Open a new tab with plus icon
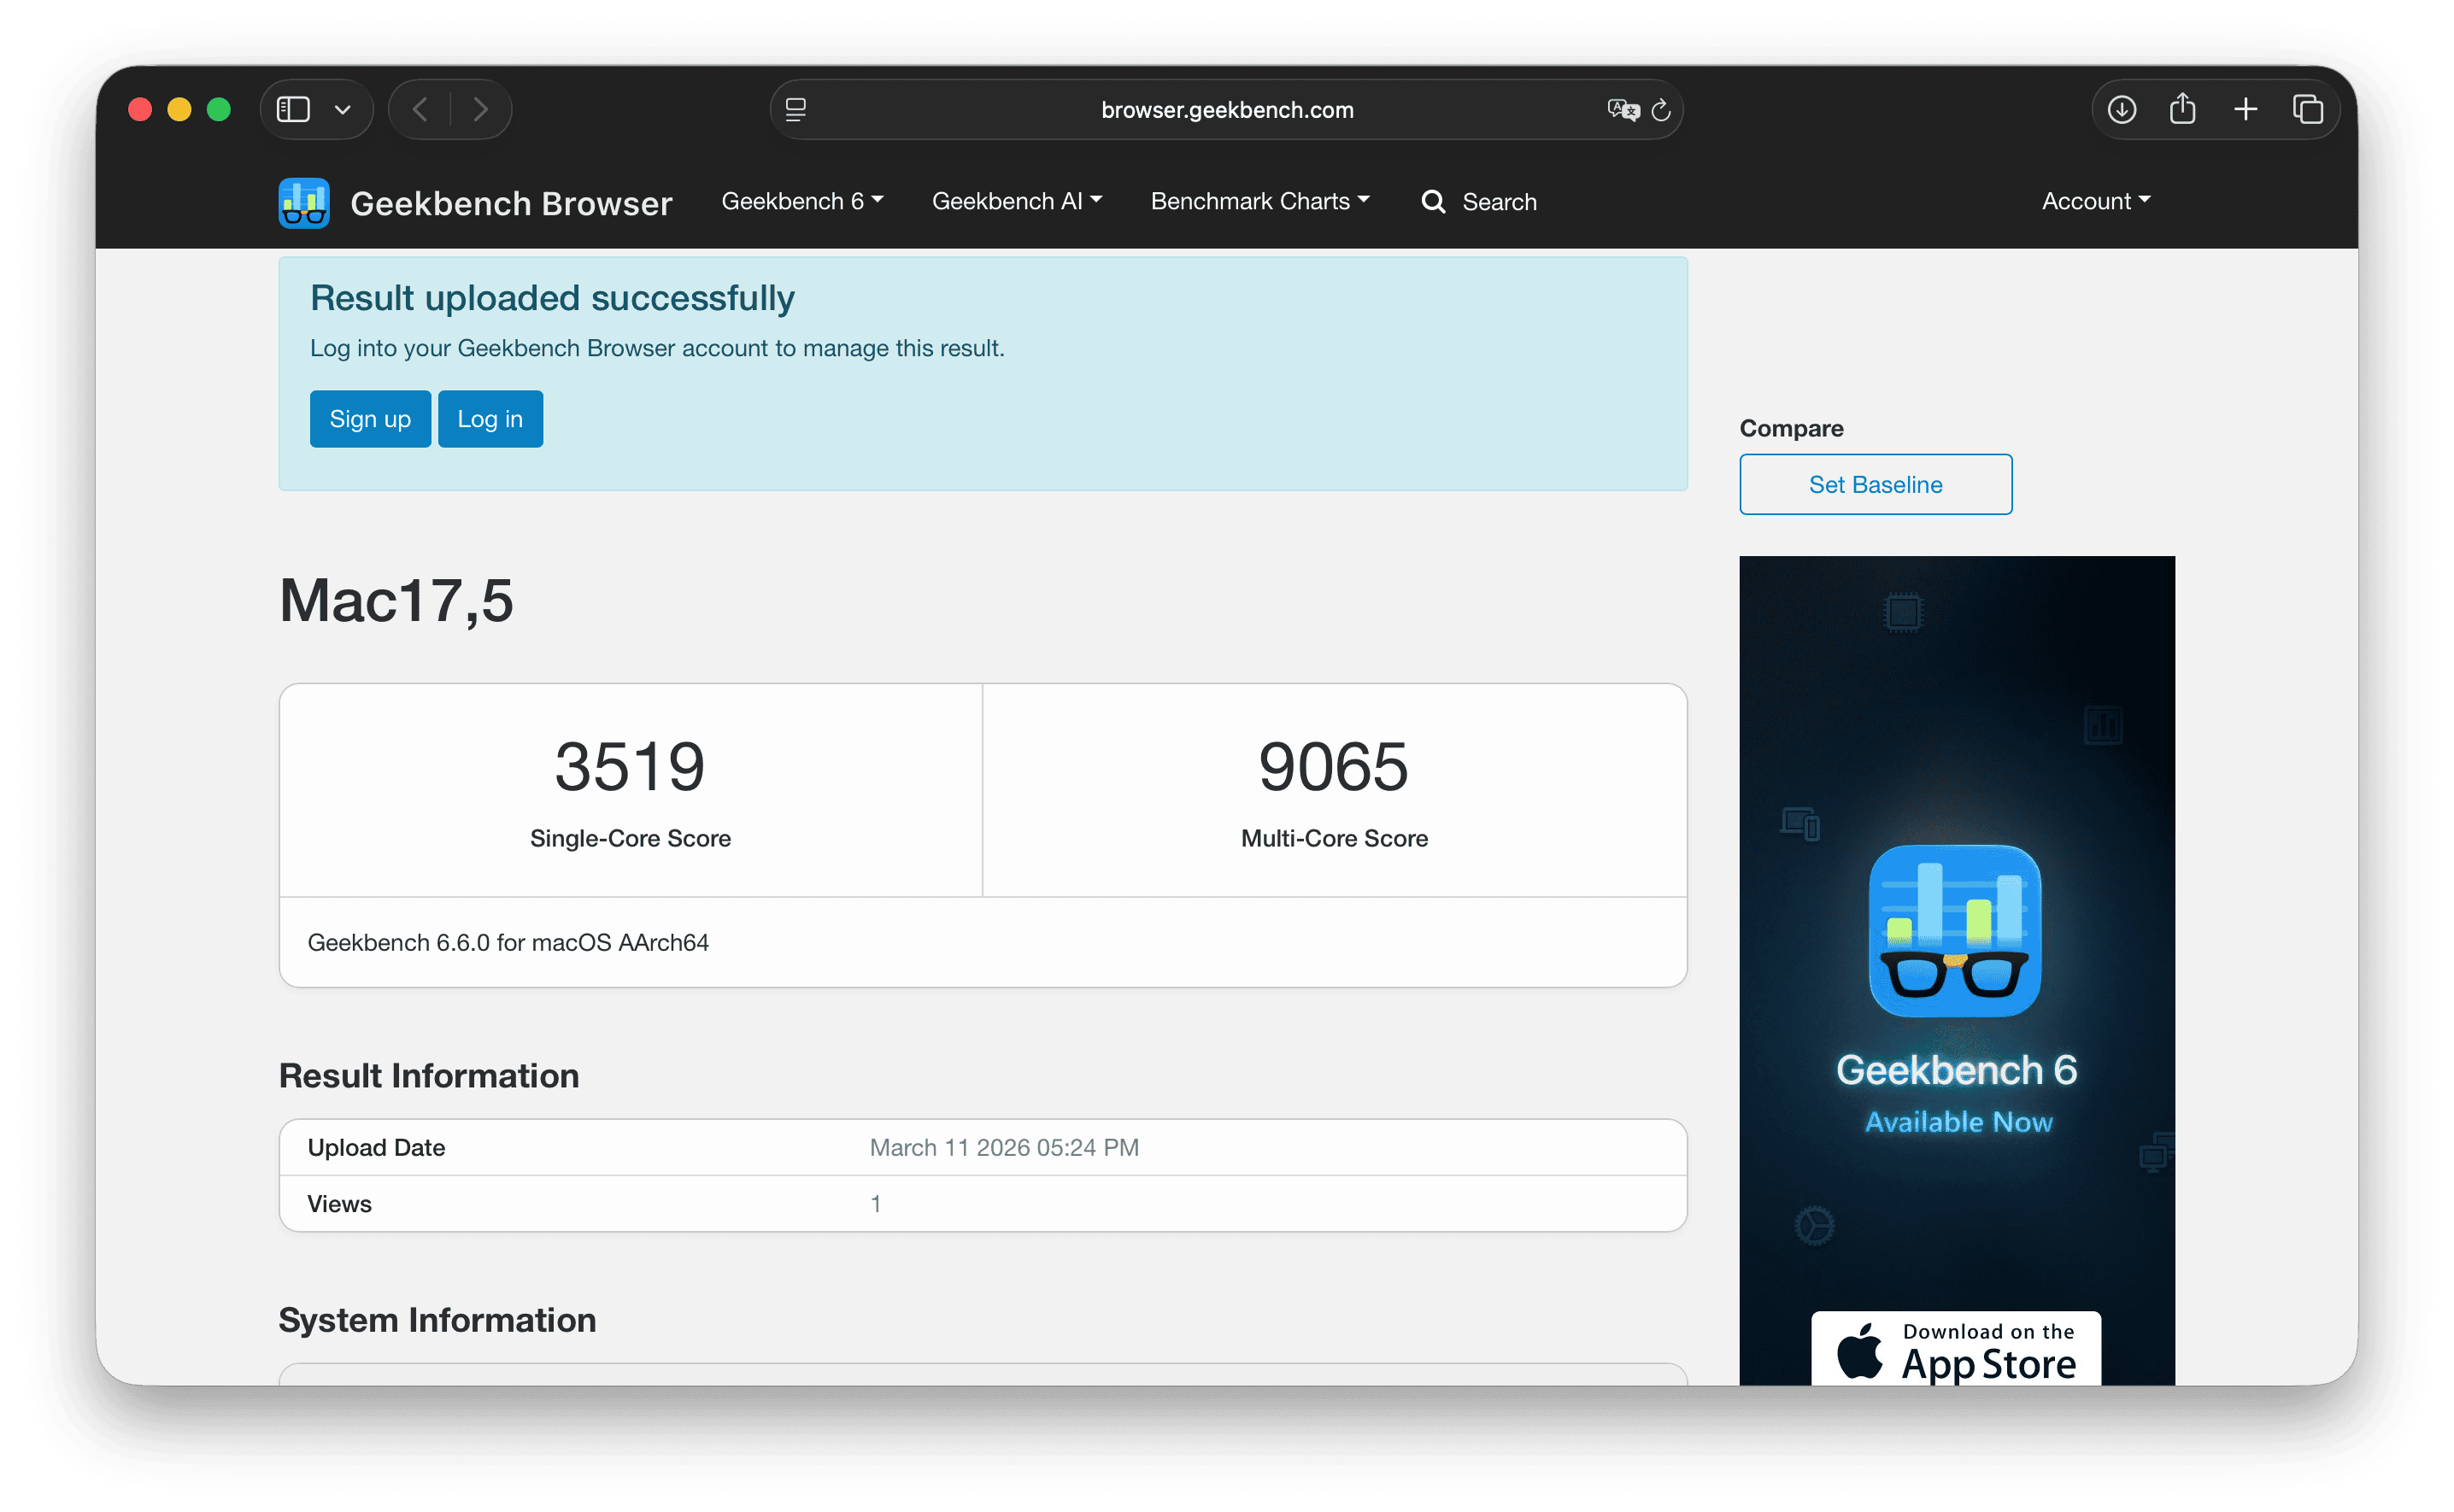2454x1512 pixels. 2246,109
